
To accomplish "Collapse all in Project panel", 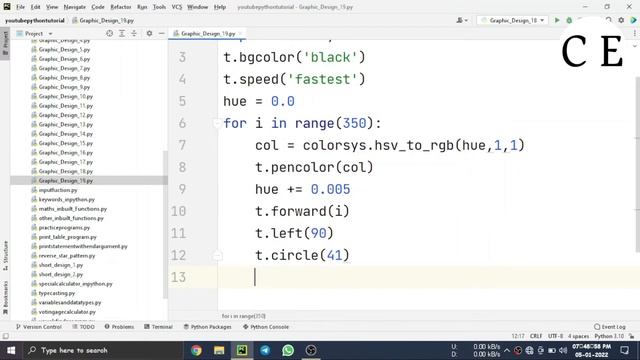I will 134,33.
